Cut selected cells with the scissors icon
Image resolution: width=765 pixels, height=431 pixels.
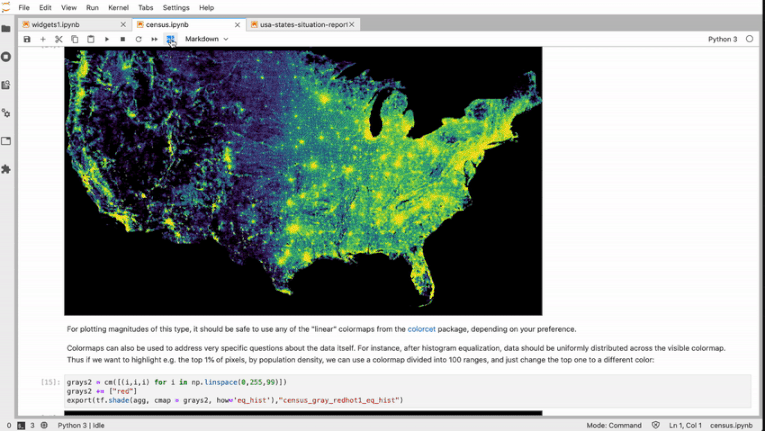click(x=59, y=39)
